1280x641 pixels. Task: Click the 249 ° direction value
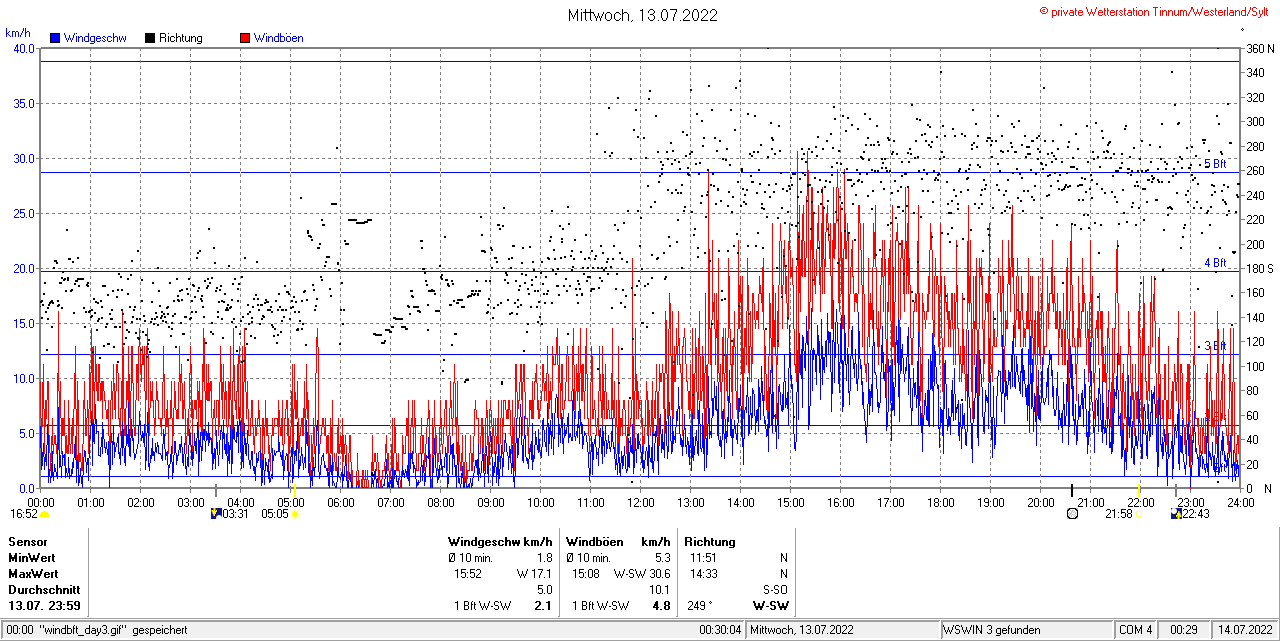[700, 605]
